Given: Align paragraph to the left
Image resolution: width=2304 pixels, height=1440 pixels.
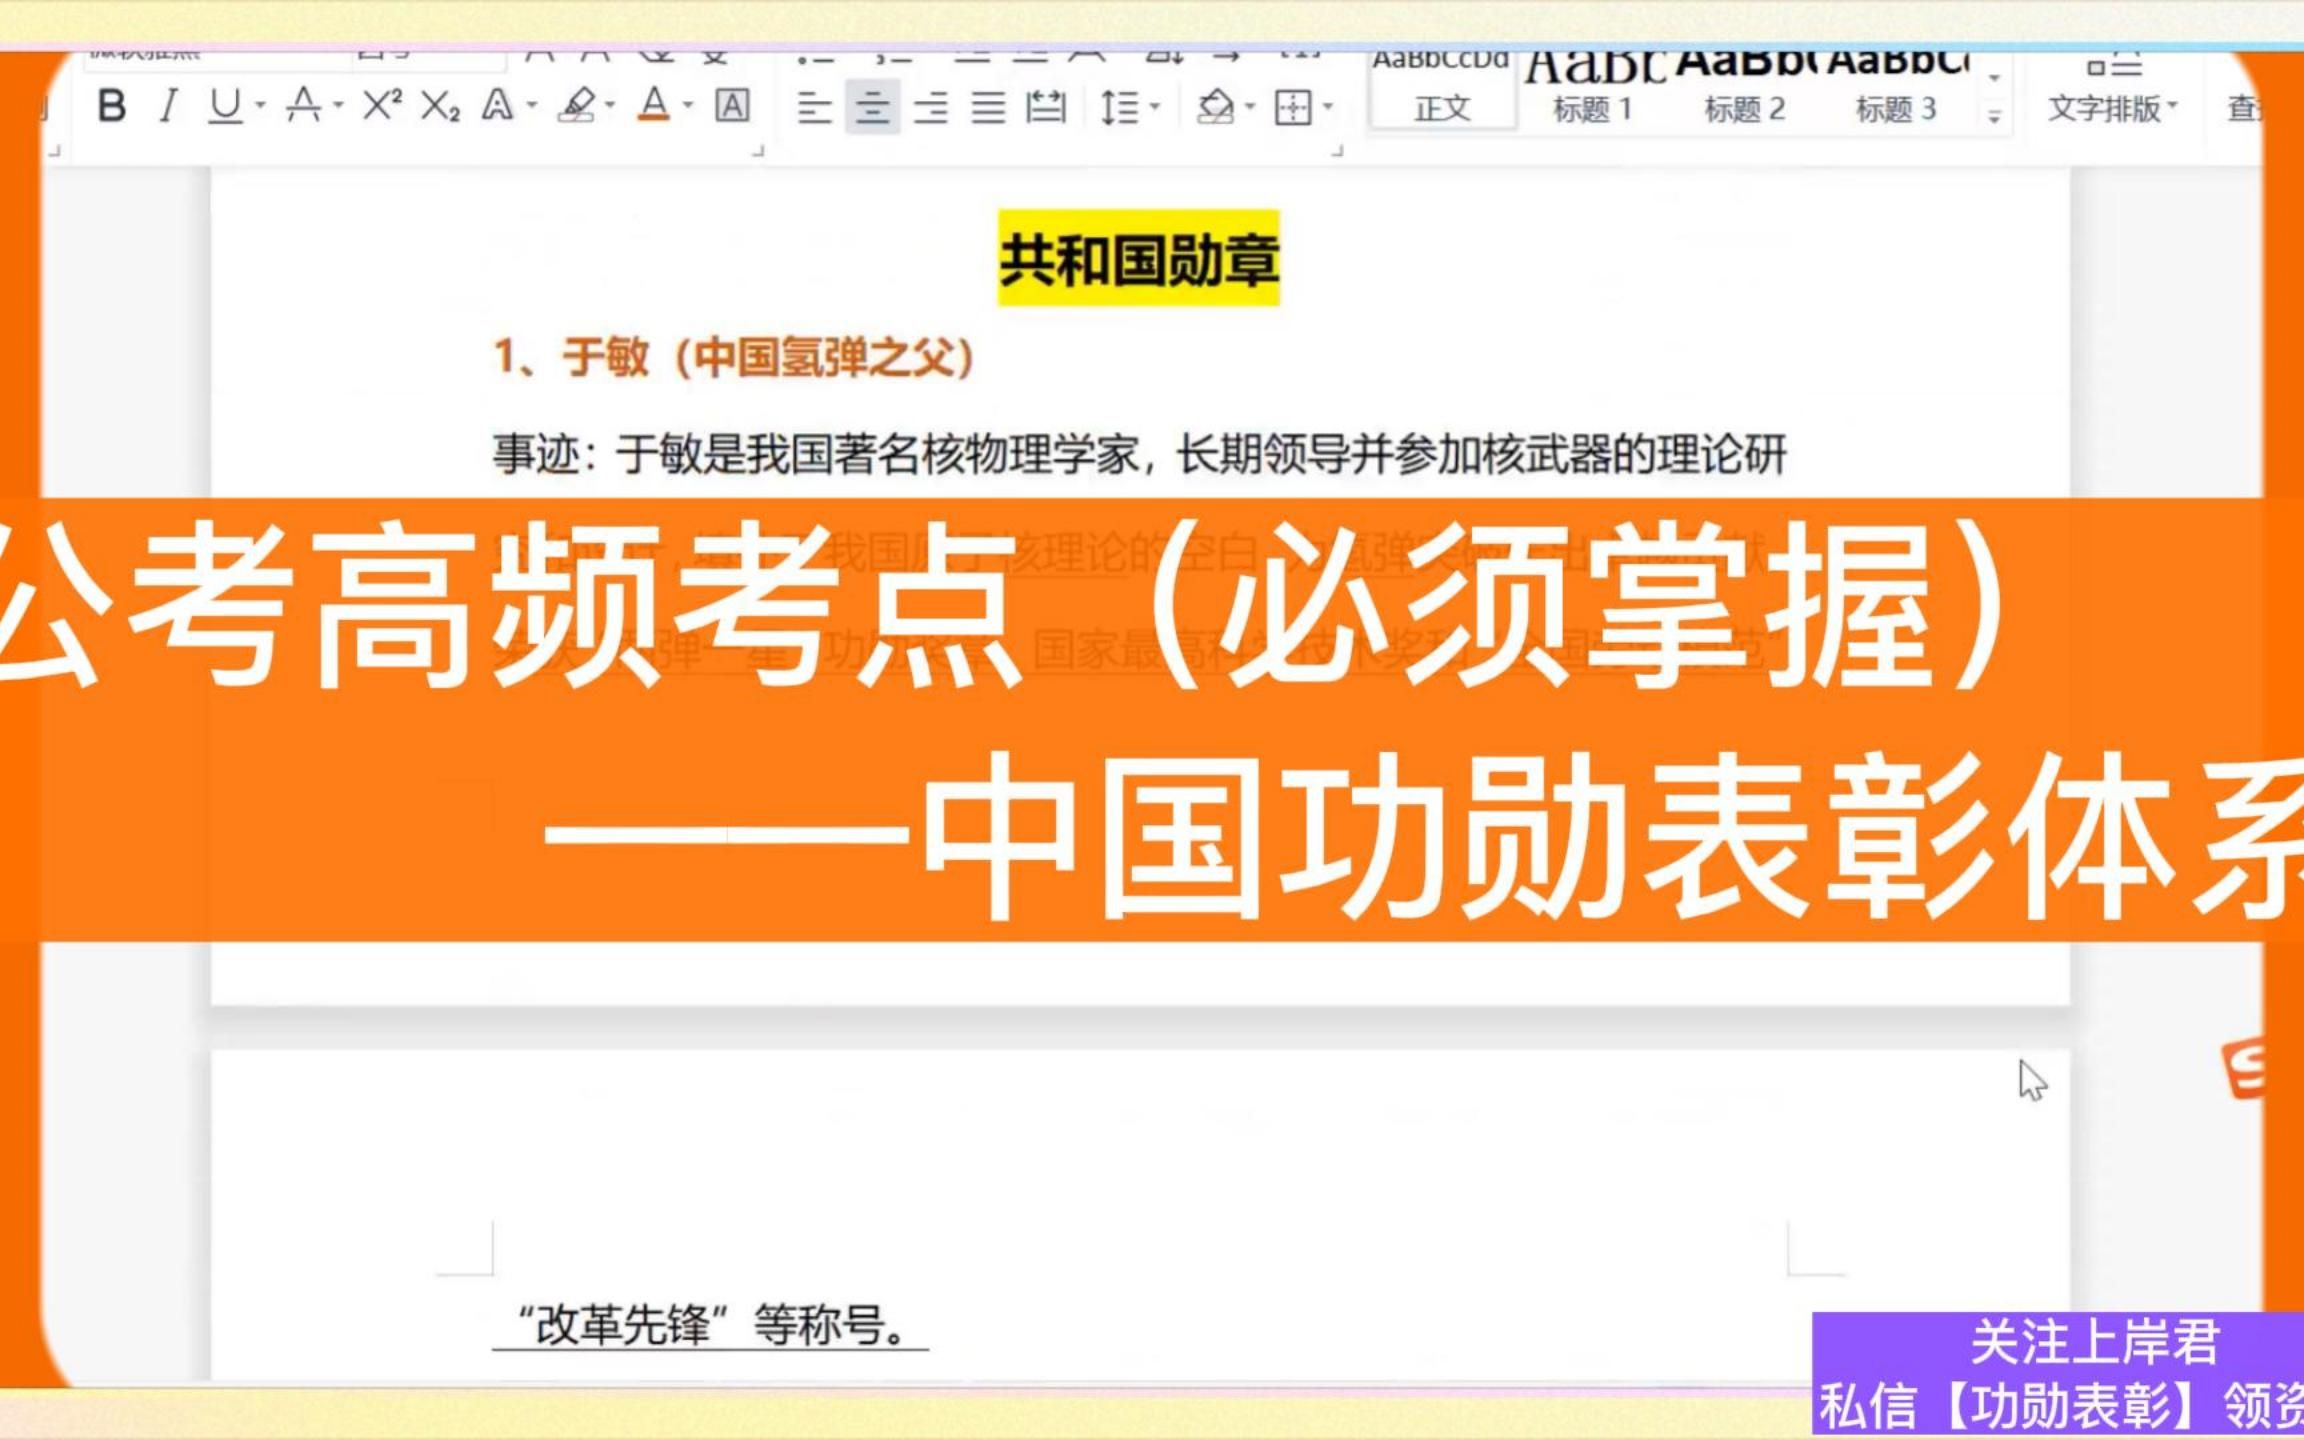Looking at the screenshot, I should click(814, 107).
